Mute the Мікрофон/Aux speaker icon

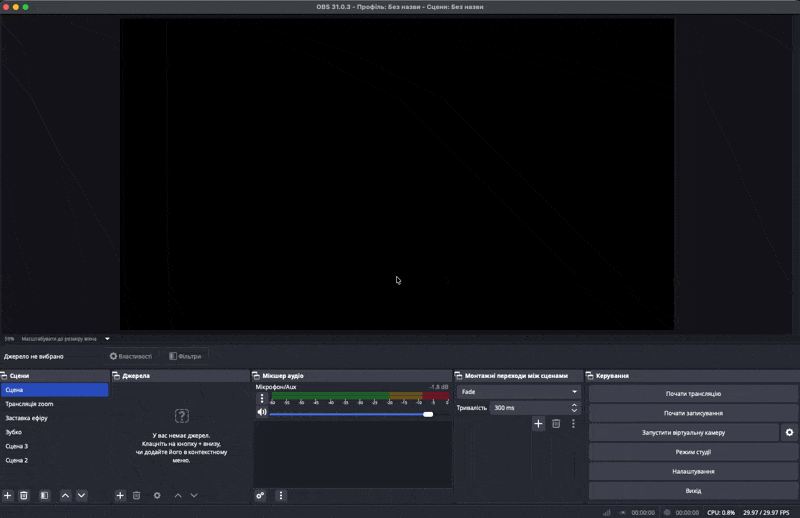(262, 412)
